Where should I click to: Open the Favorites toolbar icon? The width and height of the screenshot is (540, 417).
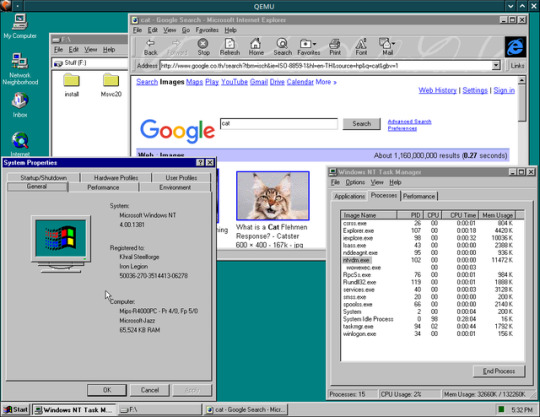309,47
